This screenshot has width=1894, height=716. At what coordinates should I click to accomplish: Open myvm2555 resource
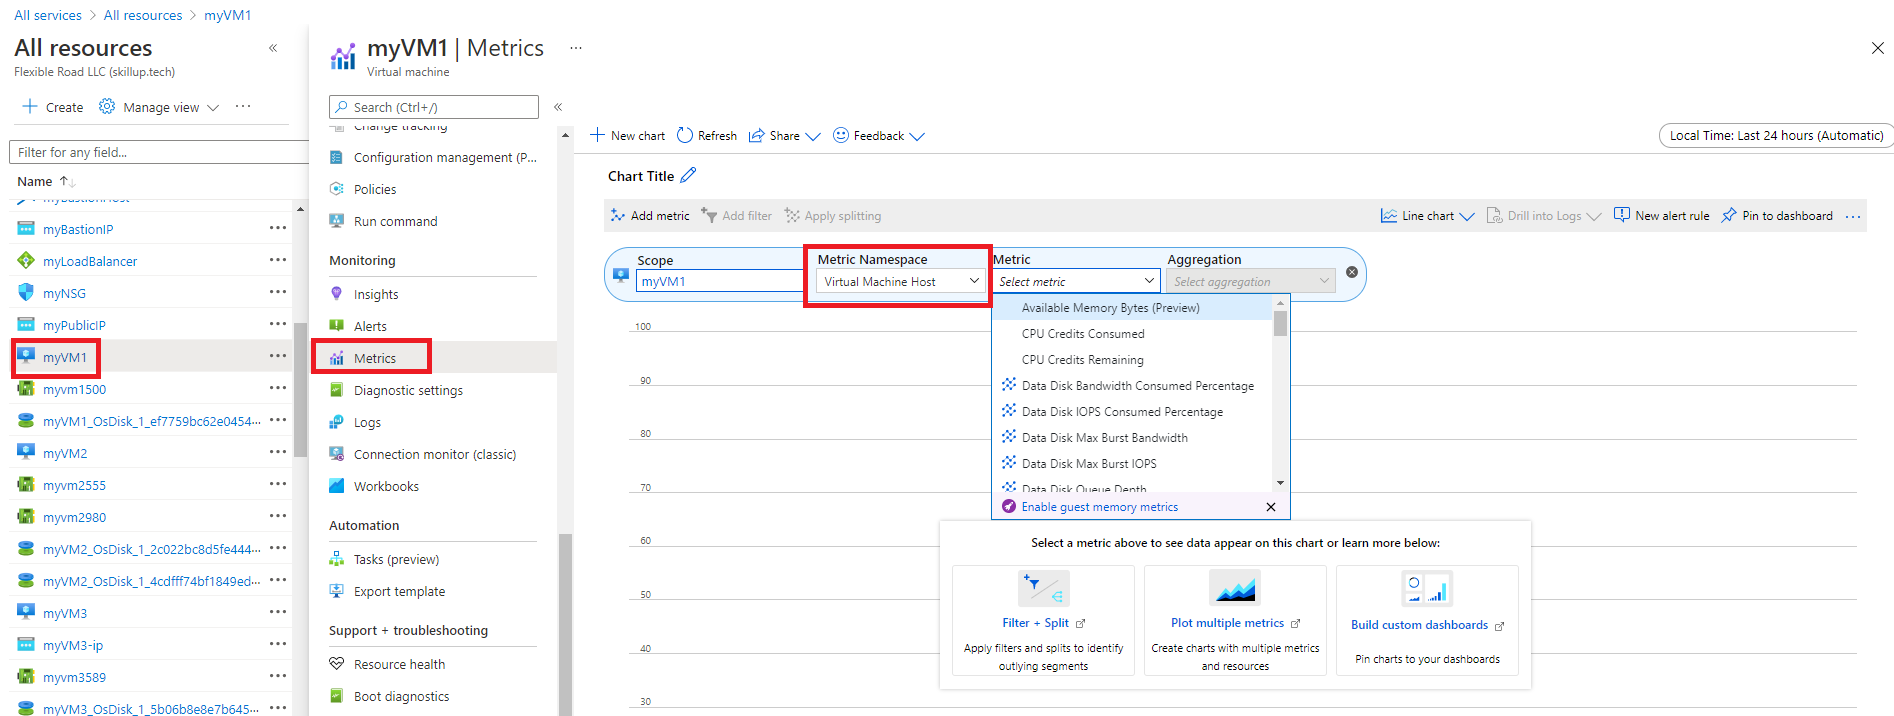pos(74,486)
